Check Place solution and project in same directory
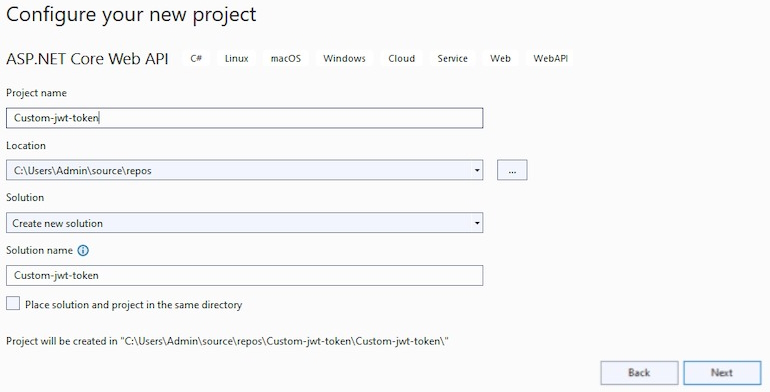Viewport: 770px width, 392px height. [13, 304]
